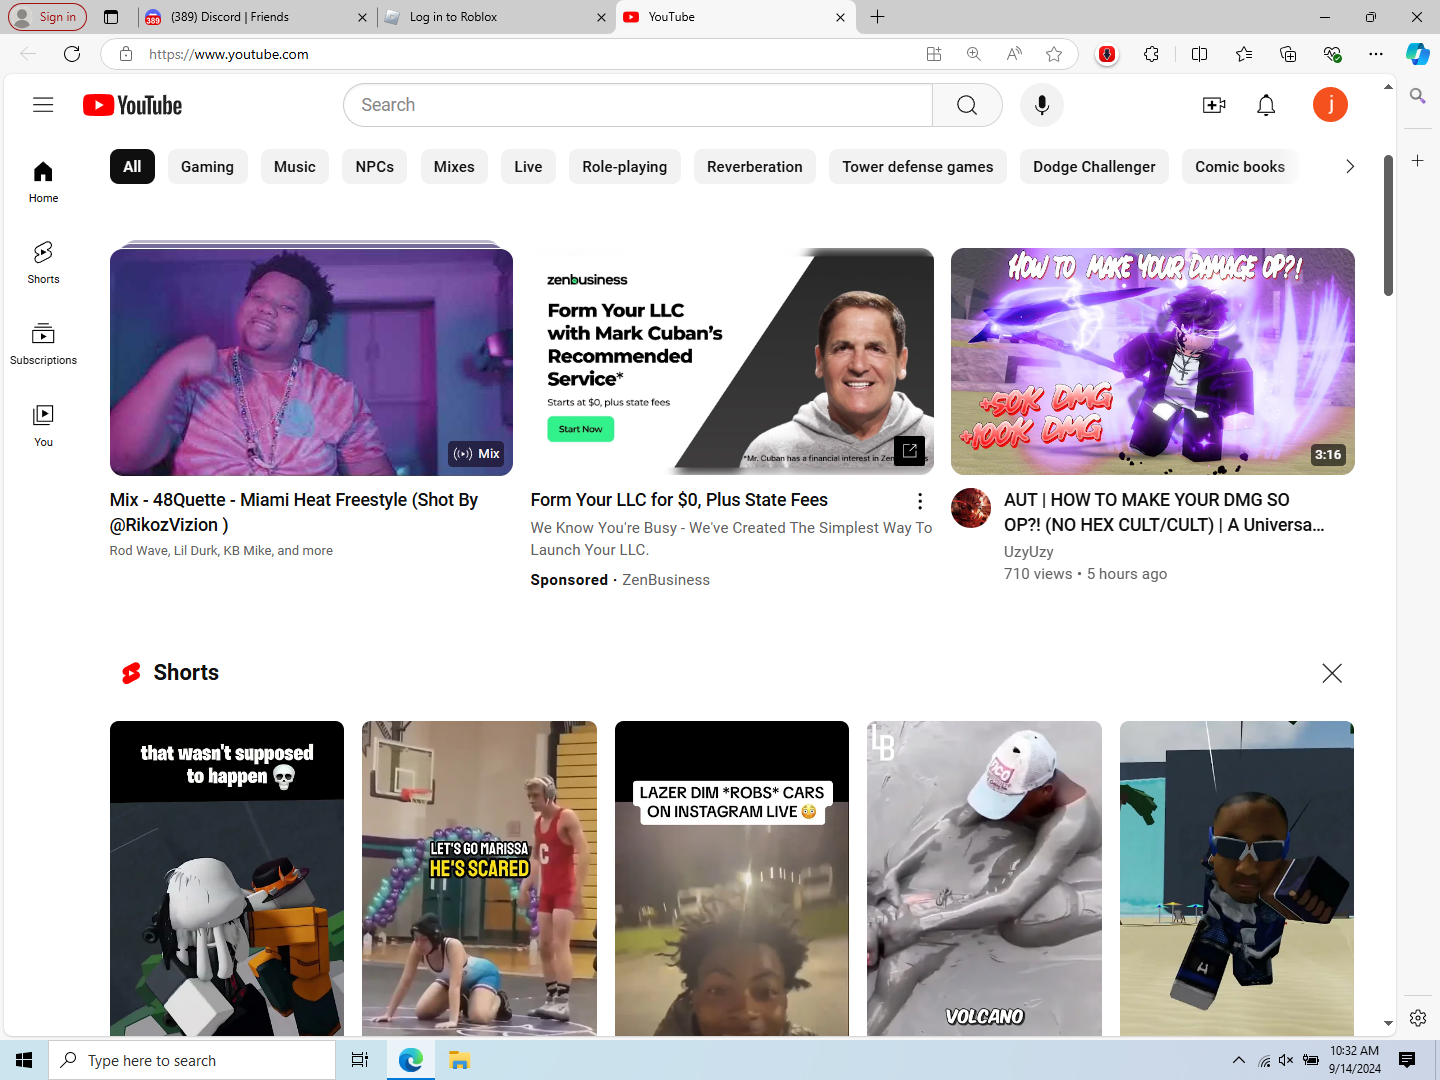The image size is (1440, 1080).
Task: Open the You library in sidebar
Action: 43,425
